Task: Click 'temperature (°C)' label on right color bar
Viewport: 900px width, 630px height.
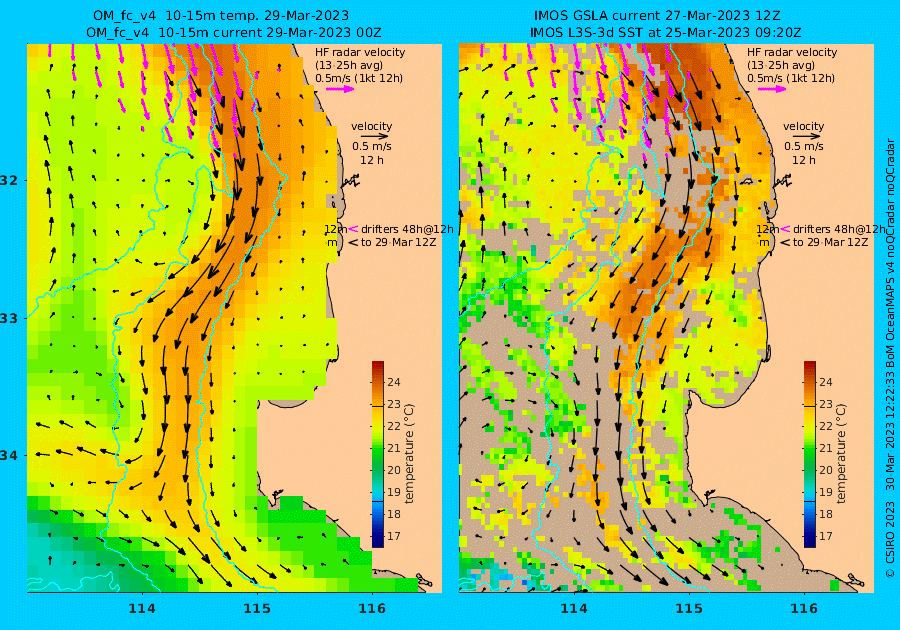Action: [x=841, y=454]
